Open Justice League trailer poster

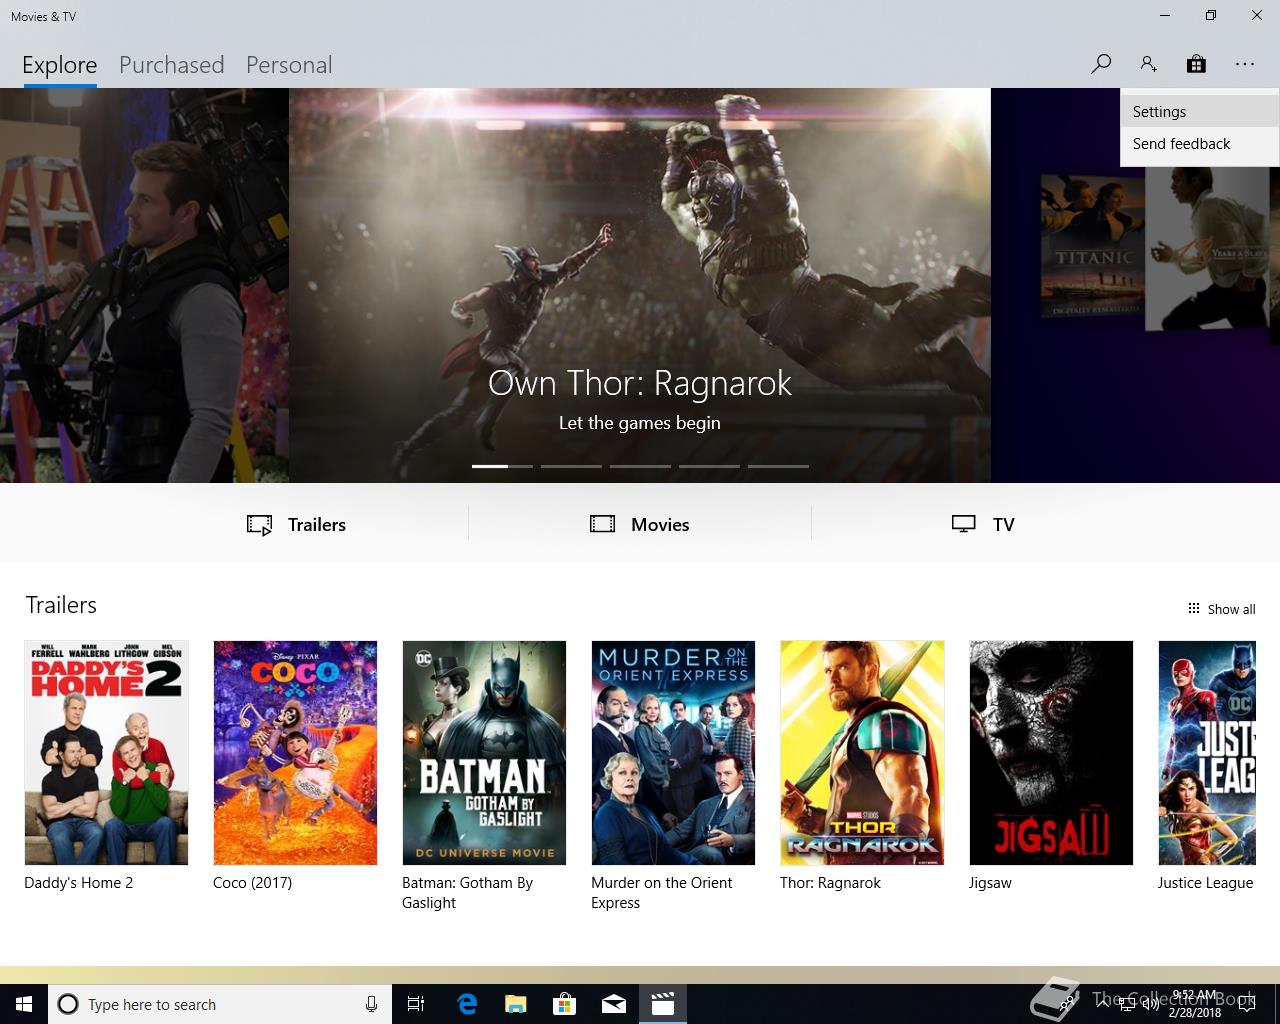pos(1207,753)
